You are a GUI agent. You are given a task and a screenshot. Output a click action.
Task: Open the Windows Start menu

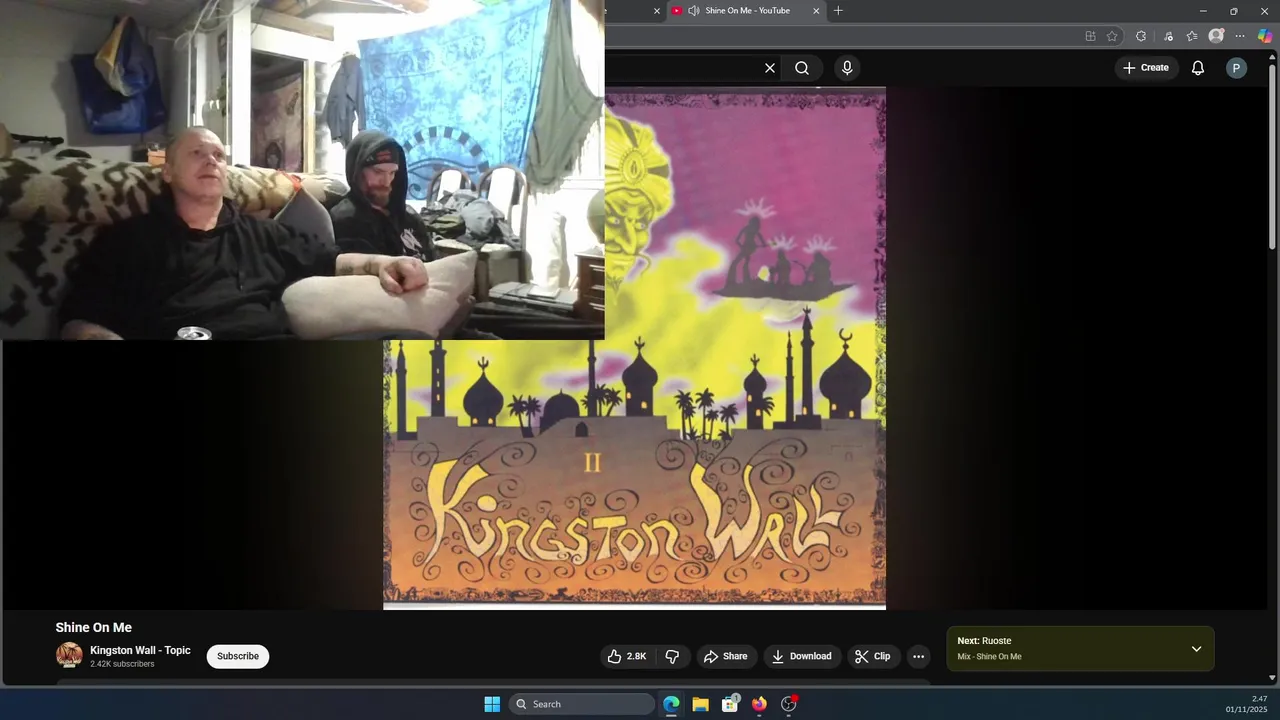pos(492,704)
